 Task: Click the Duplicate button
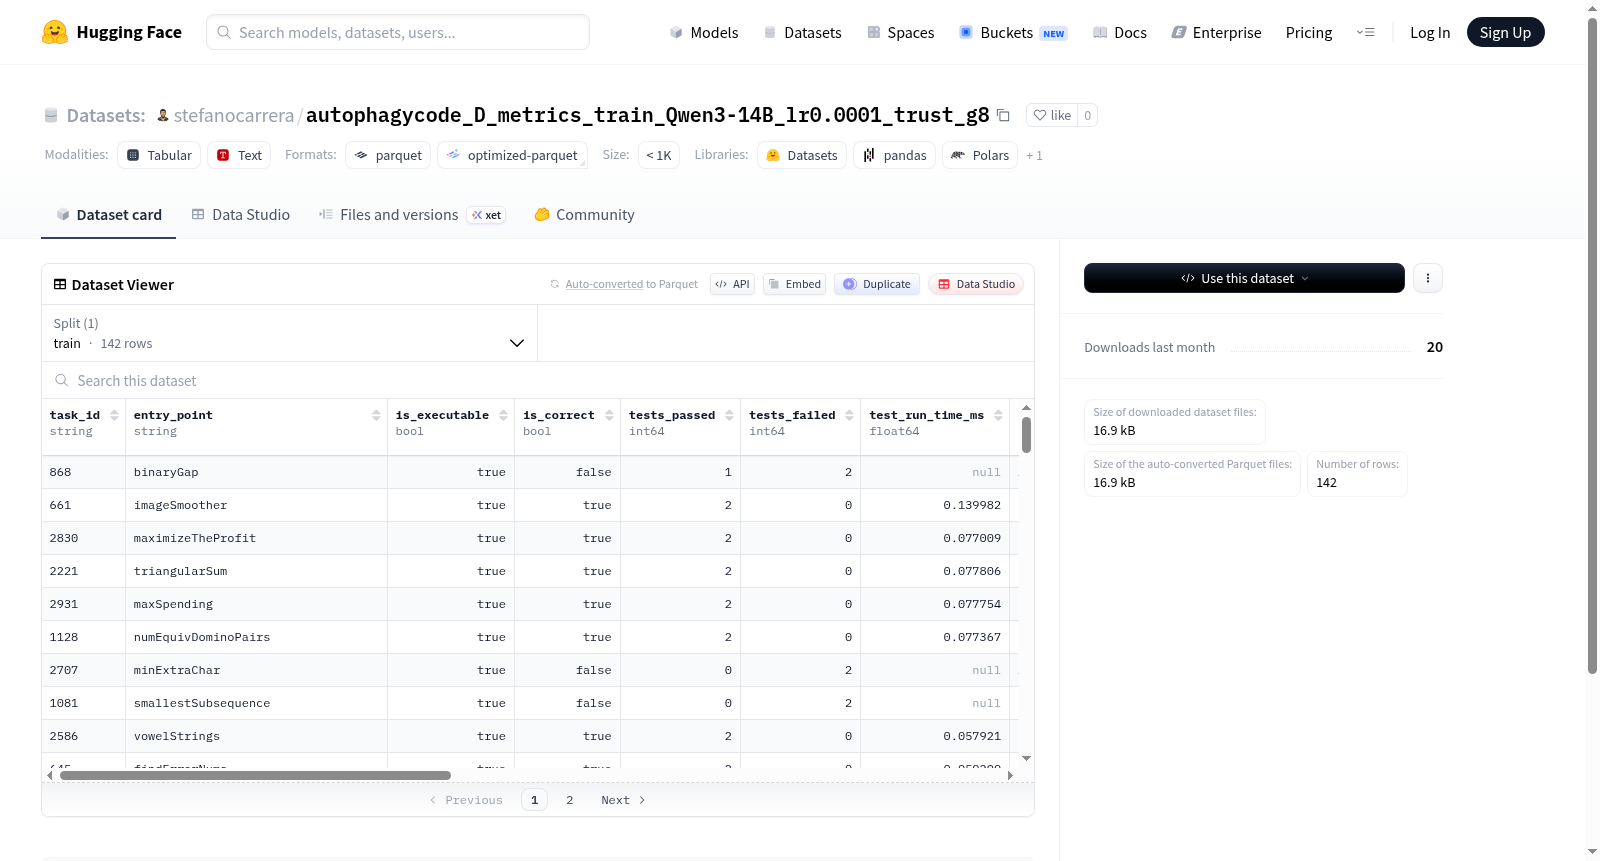pos(877,284)
